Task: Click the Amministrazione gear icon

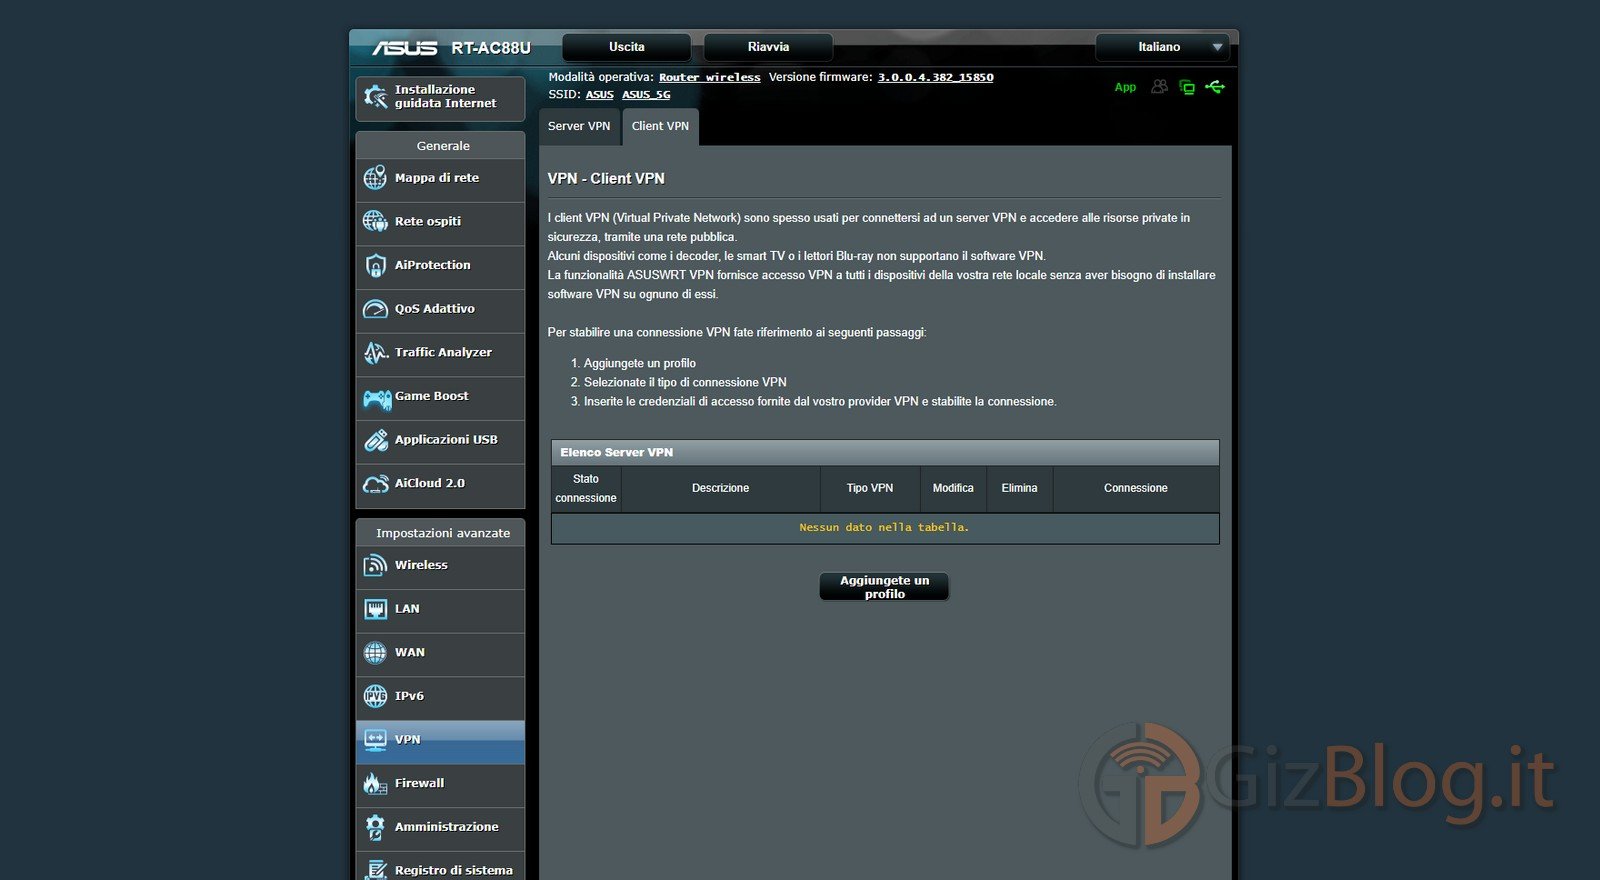Action: (x=375, y=827)
